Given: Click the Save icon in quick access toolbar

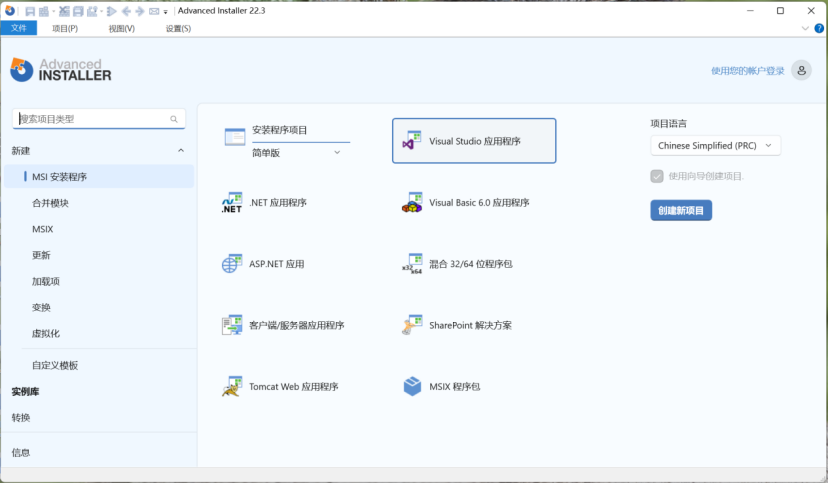Looking at the screenshot, I should pyautogui.click(x=30, y=11).
